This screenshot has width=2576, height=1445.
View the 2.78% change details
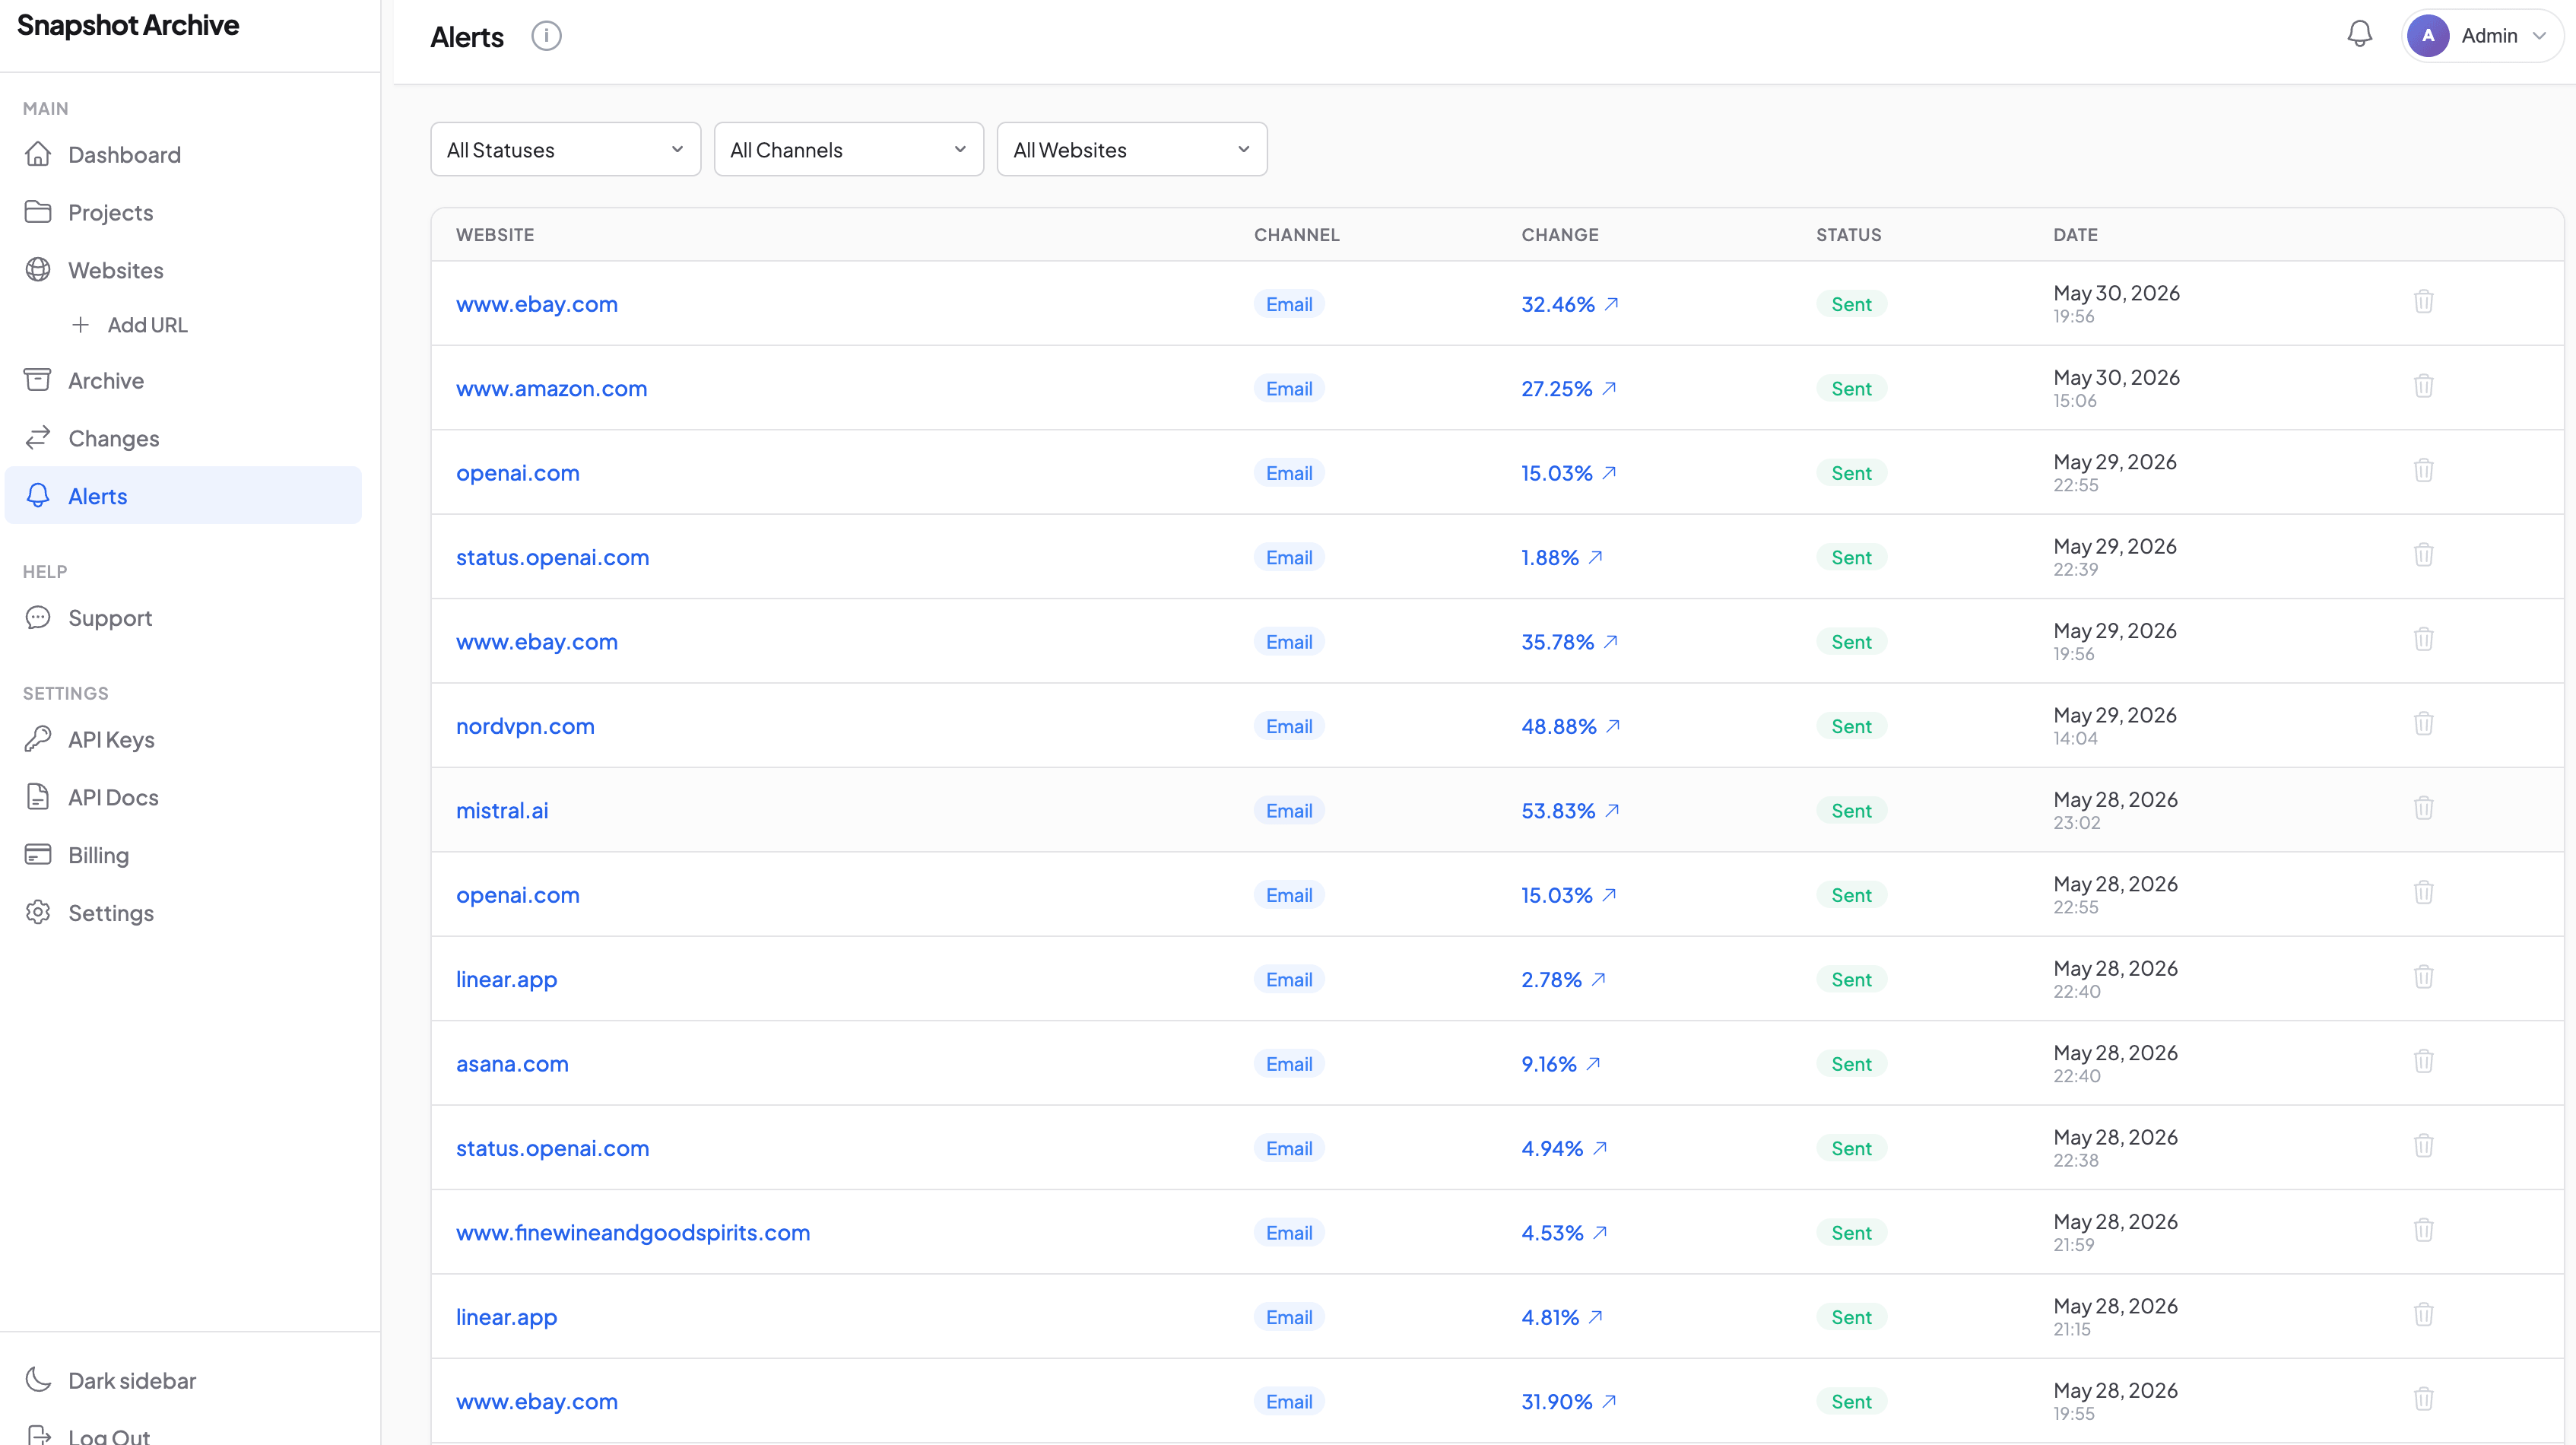click(x=1563, y=980)
